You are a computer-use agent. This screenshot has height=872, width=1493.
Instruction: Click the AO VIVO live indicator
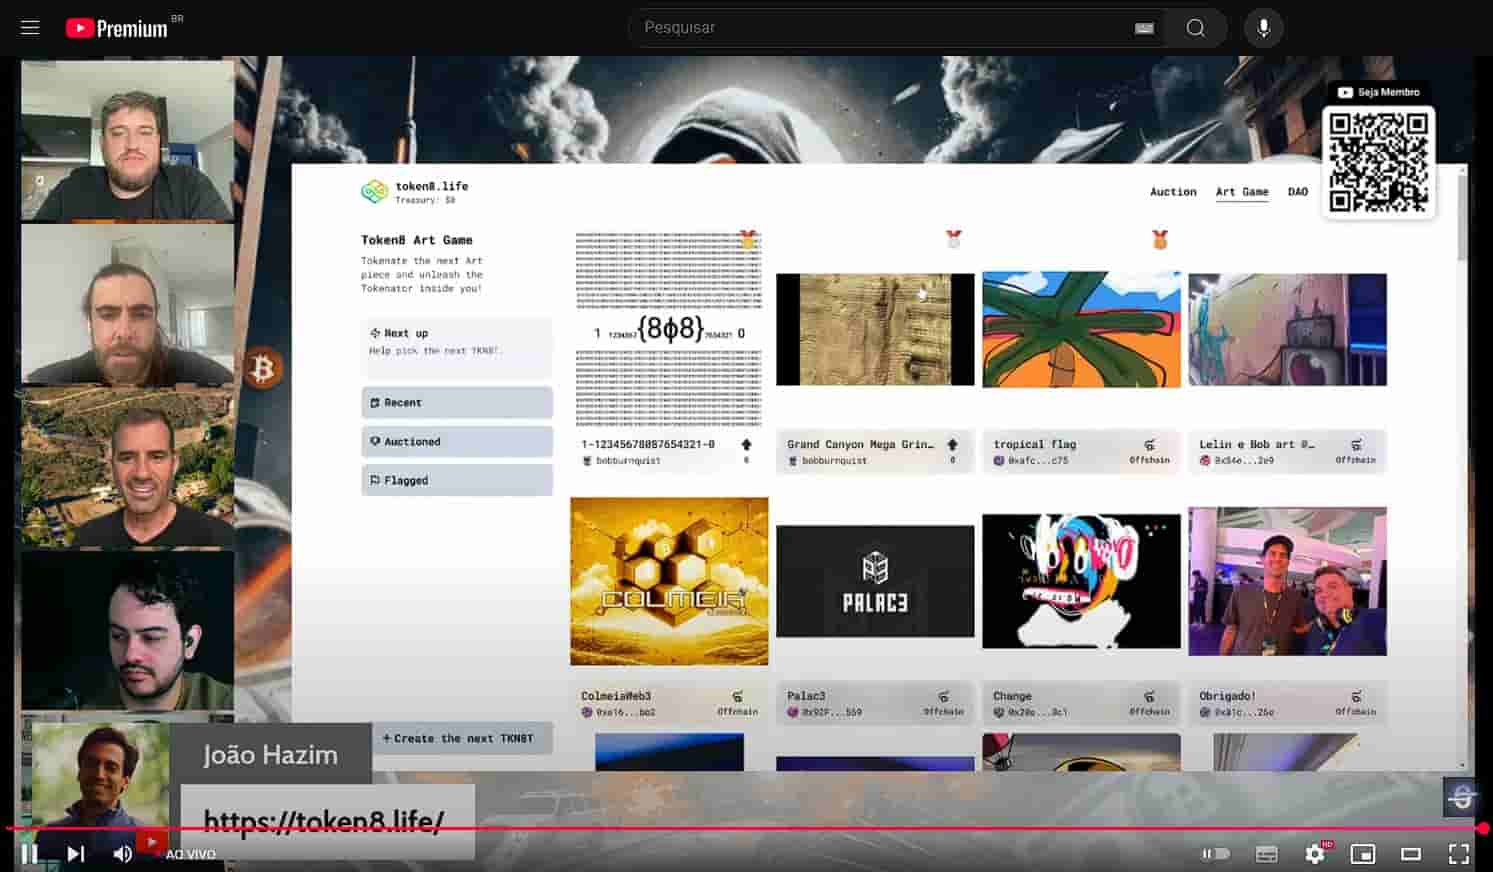tap(190, 854)
